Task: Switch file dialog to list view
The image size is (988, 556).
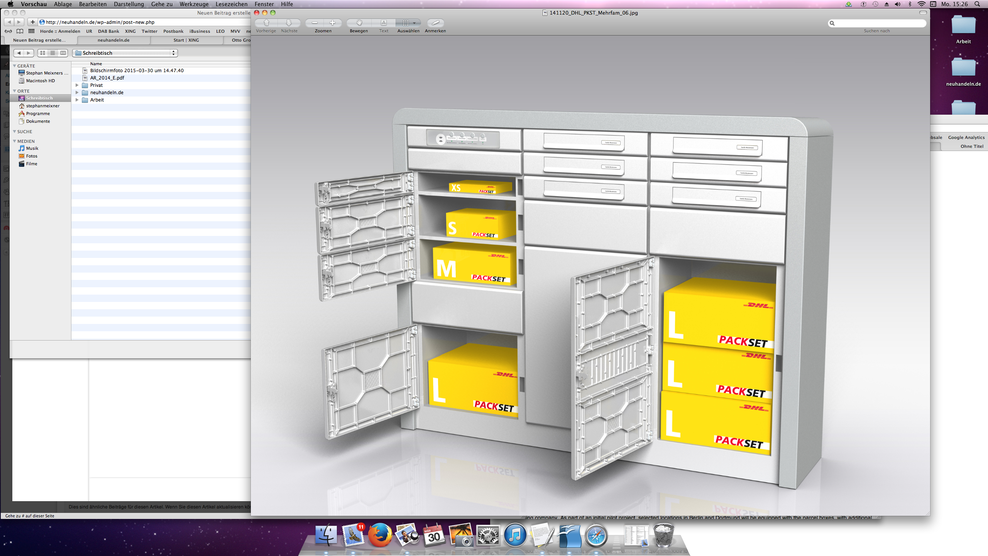Action: tap(52, 53)
